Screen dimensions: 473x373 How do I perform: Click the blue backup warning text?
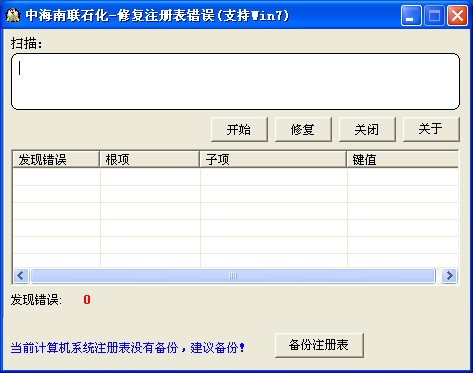click(x=128, y=348)
